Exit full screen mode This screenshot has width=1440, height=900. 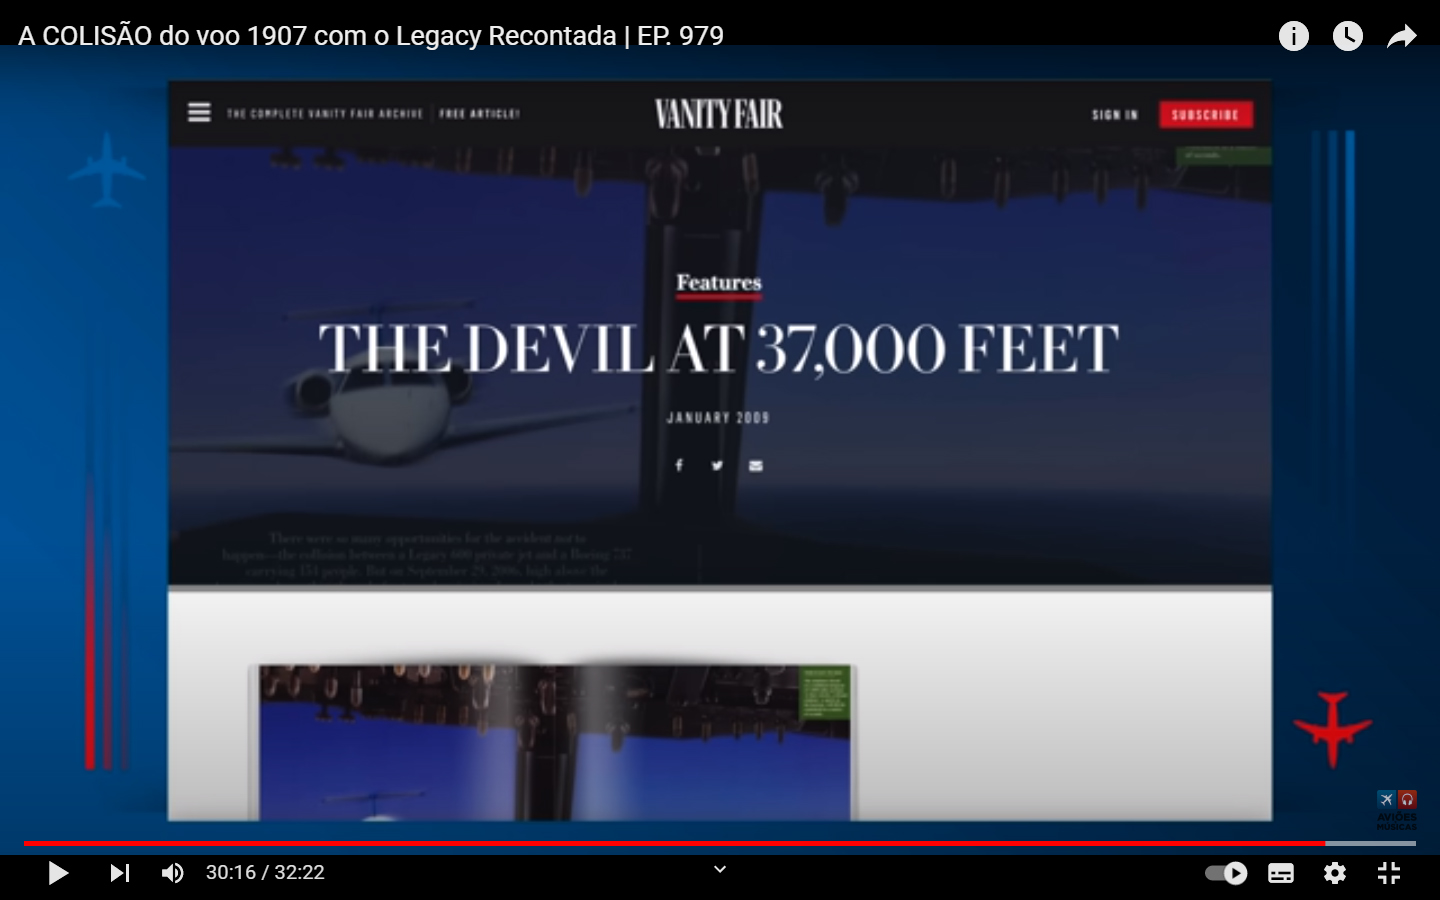click(1389, 873)
